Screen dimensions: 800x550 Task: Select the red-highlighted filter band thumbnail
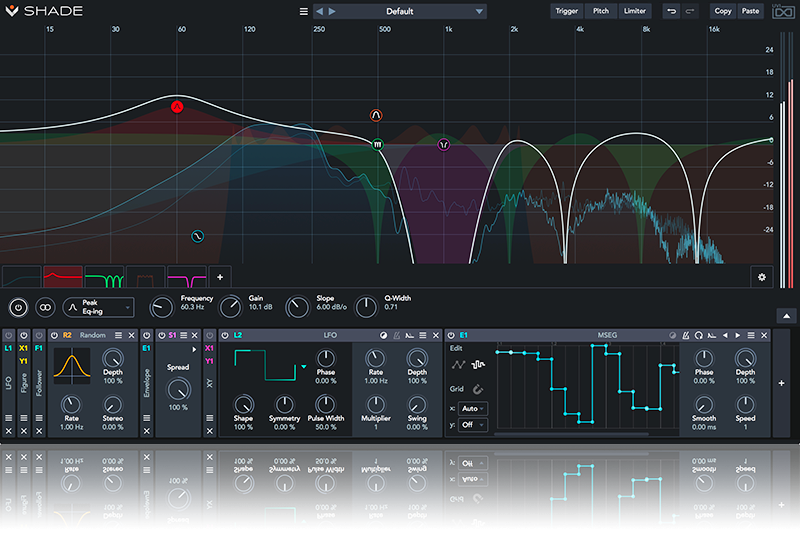point(62,276)
